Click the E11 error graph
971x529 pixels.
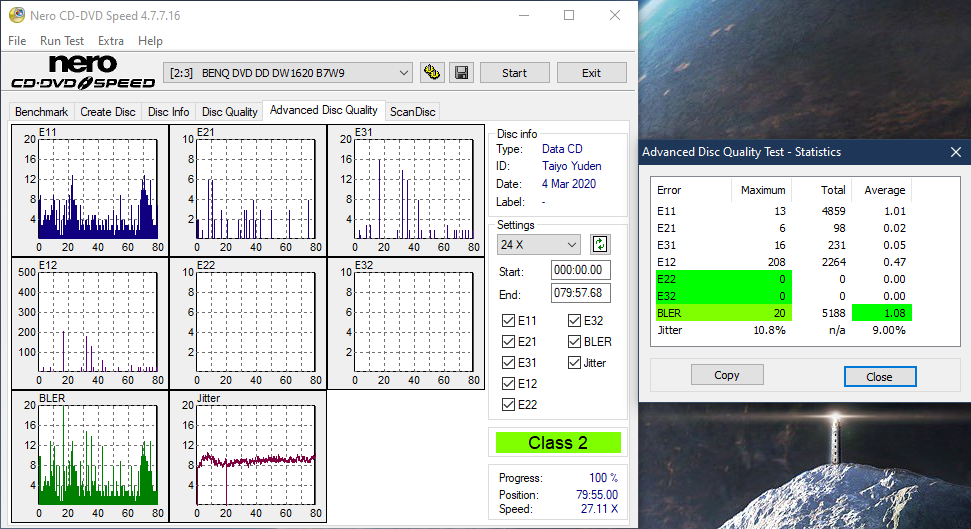click(x=90, y=191)
